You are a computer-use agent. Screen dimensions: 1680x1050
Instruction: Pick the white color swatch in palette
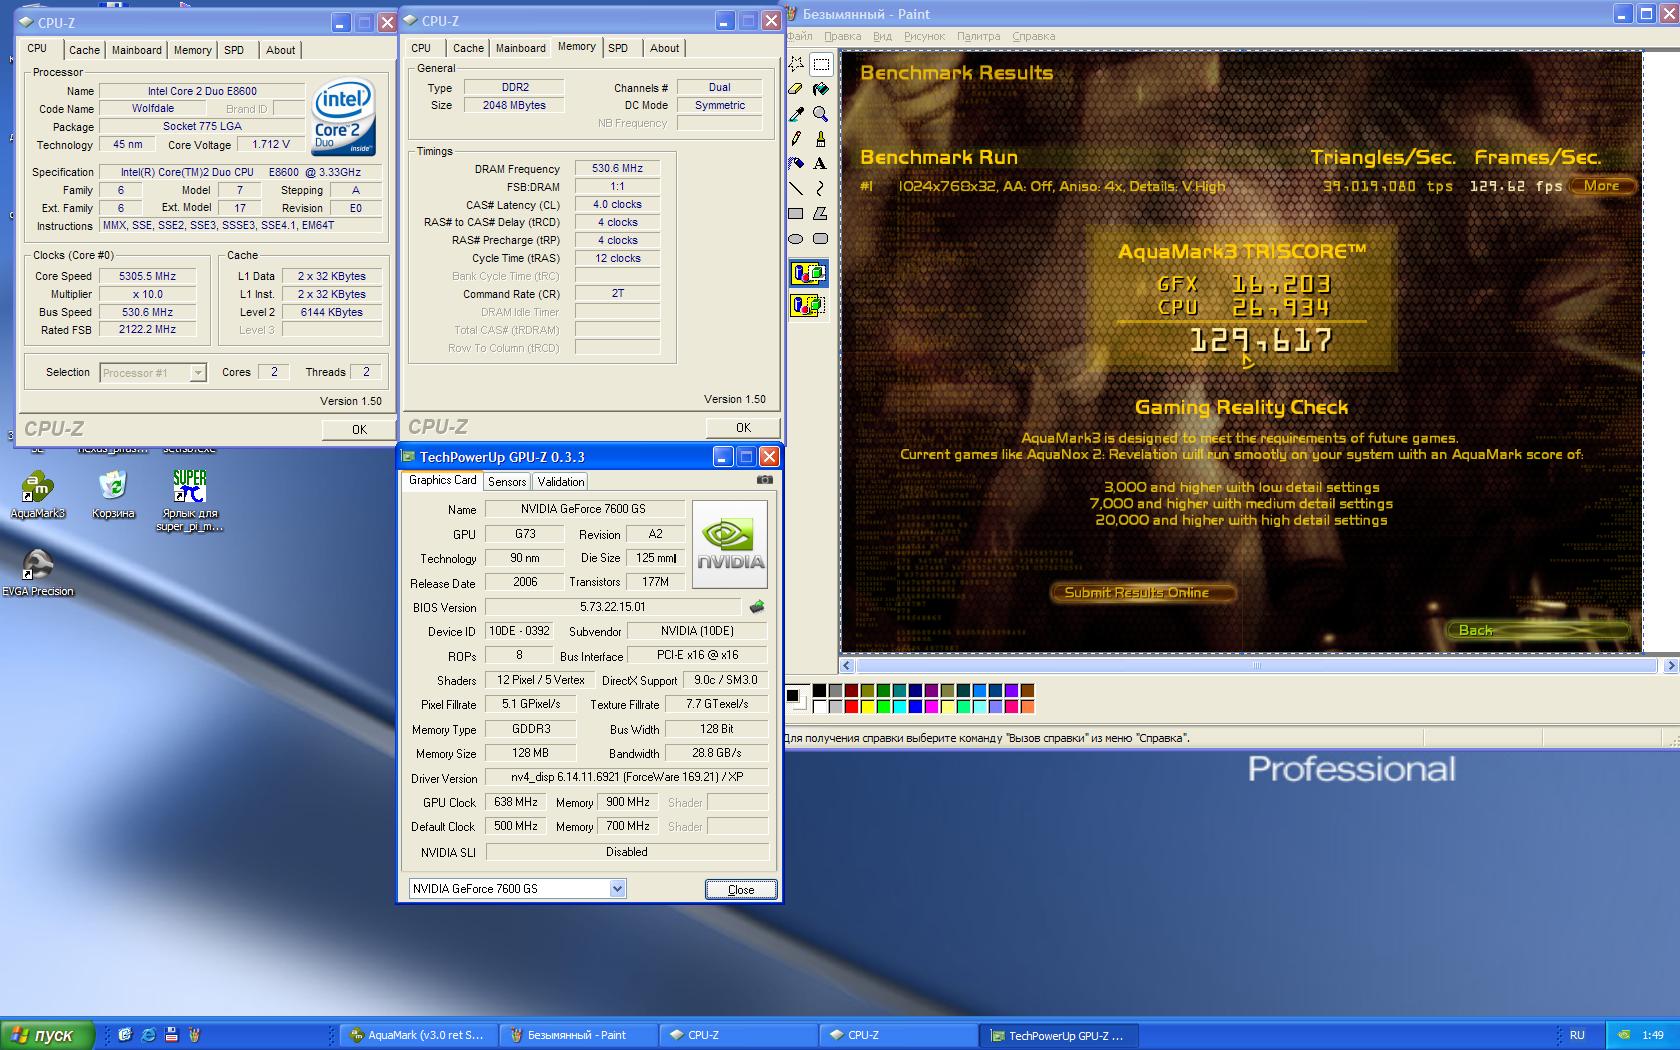point(819,707)
